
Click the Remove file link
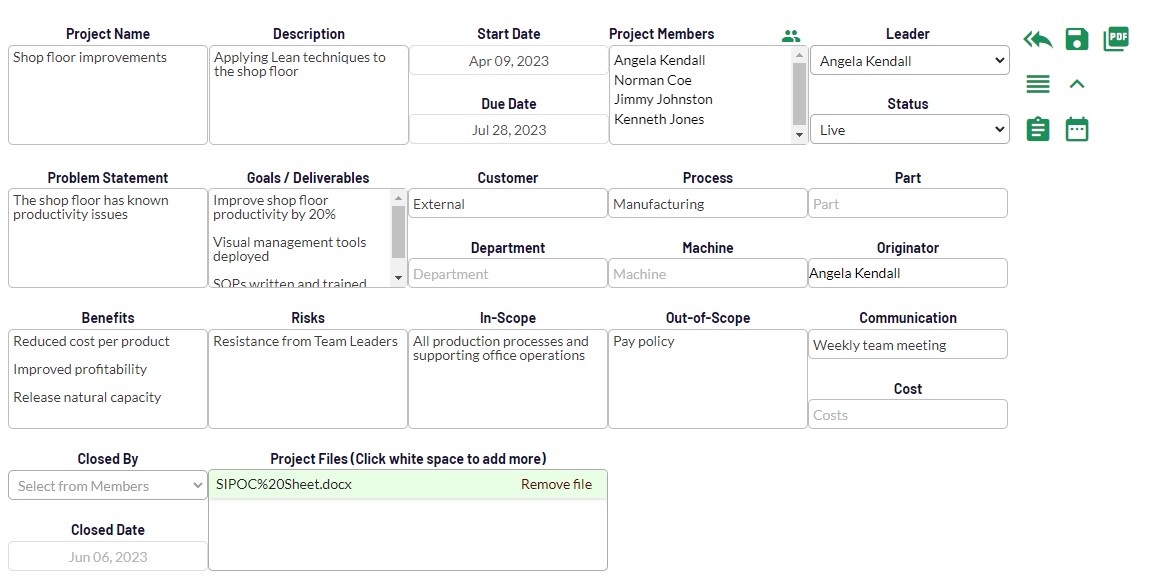556,485
